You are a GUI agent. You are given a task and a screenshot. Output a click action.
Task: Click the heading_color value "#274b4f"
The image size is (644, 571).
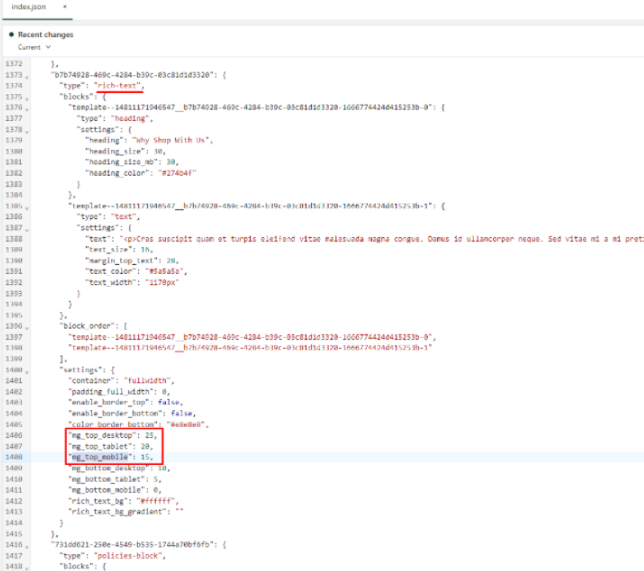click(177, 173)
